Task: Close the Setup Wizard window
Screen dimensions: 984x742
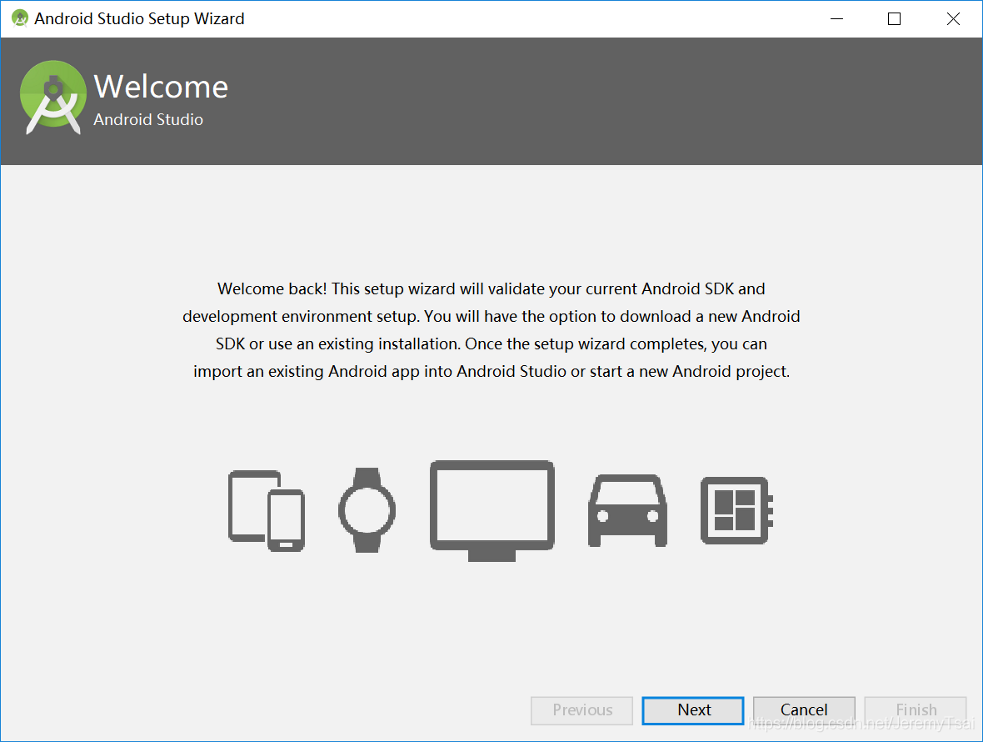Action: (953, 19)
